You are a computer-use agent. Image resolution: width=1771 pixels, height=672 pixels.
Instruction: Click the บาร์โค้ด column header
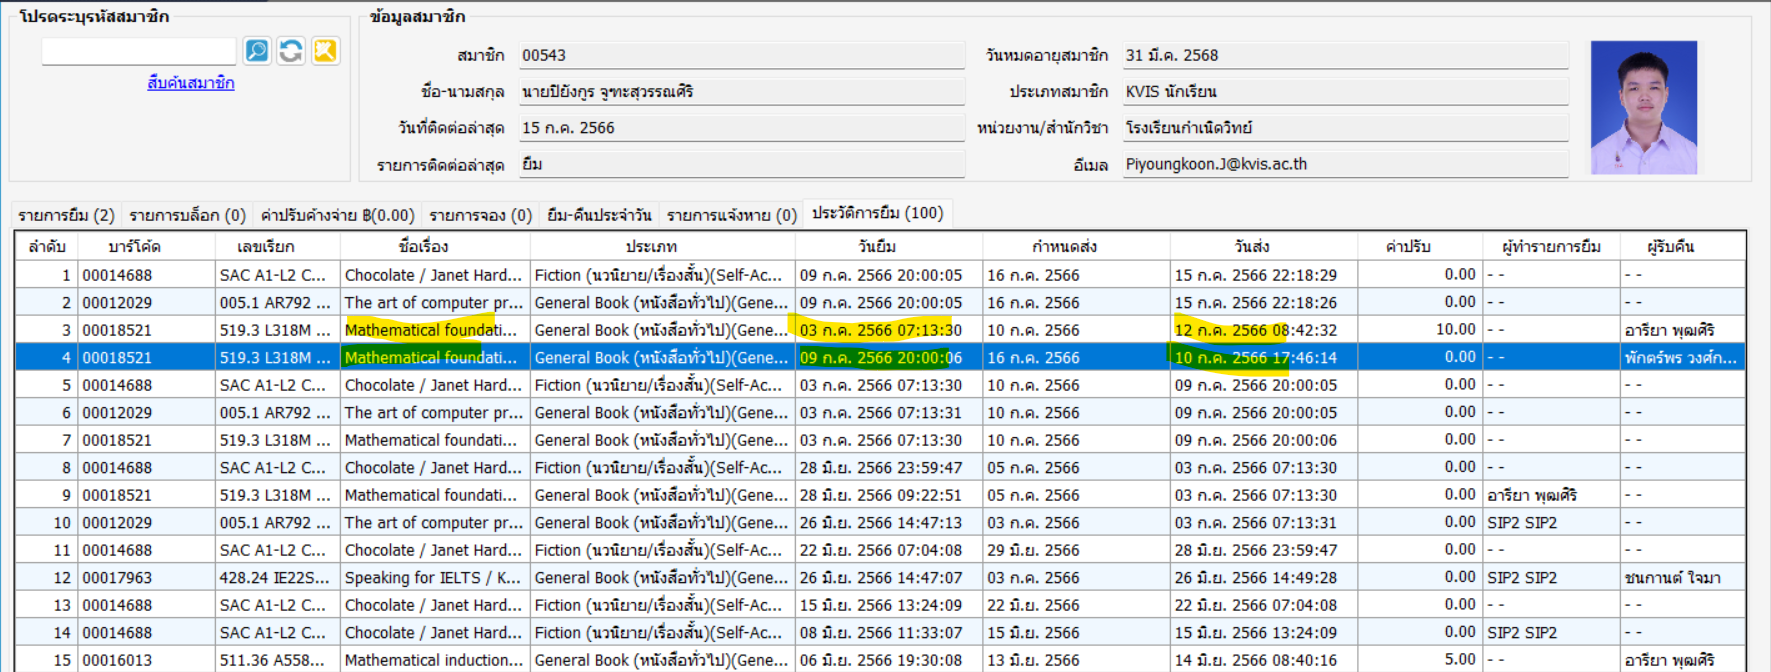134,247
